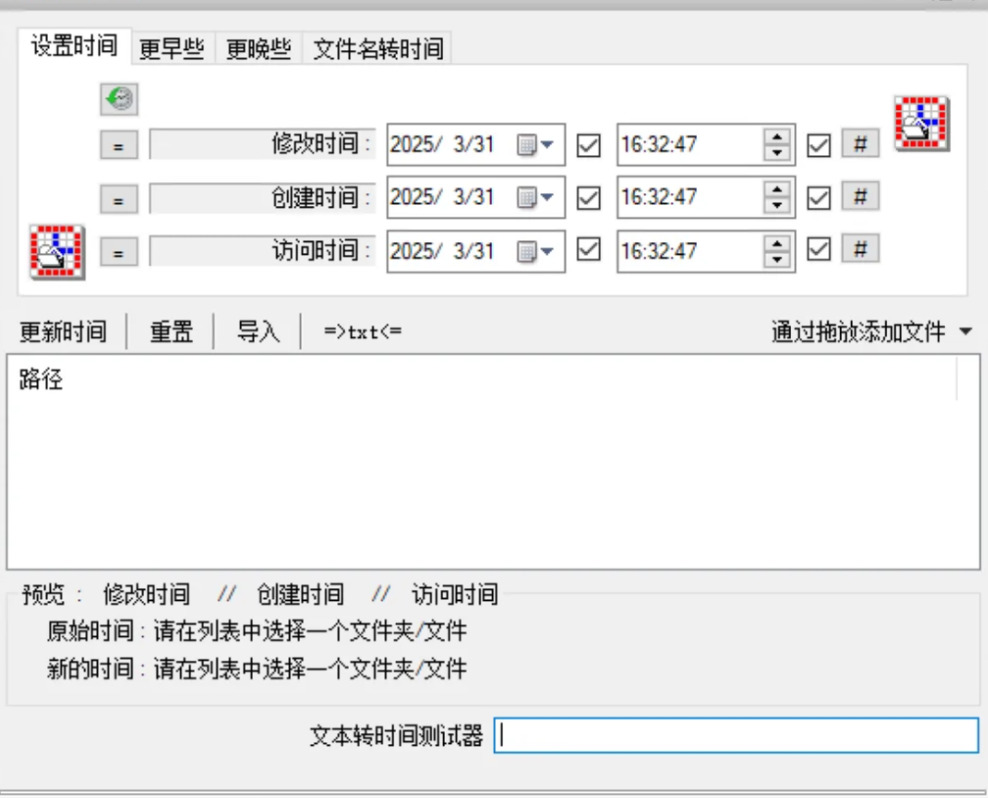988x798 pixels.
Task: Open the 通过拖放添加文件 dropdown menu
Action: [x=871, y=332]
